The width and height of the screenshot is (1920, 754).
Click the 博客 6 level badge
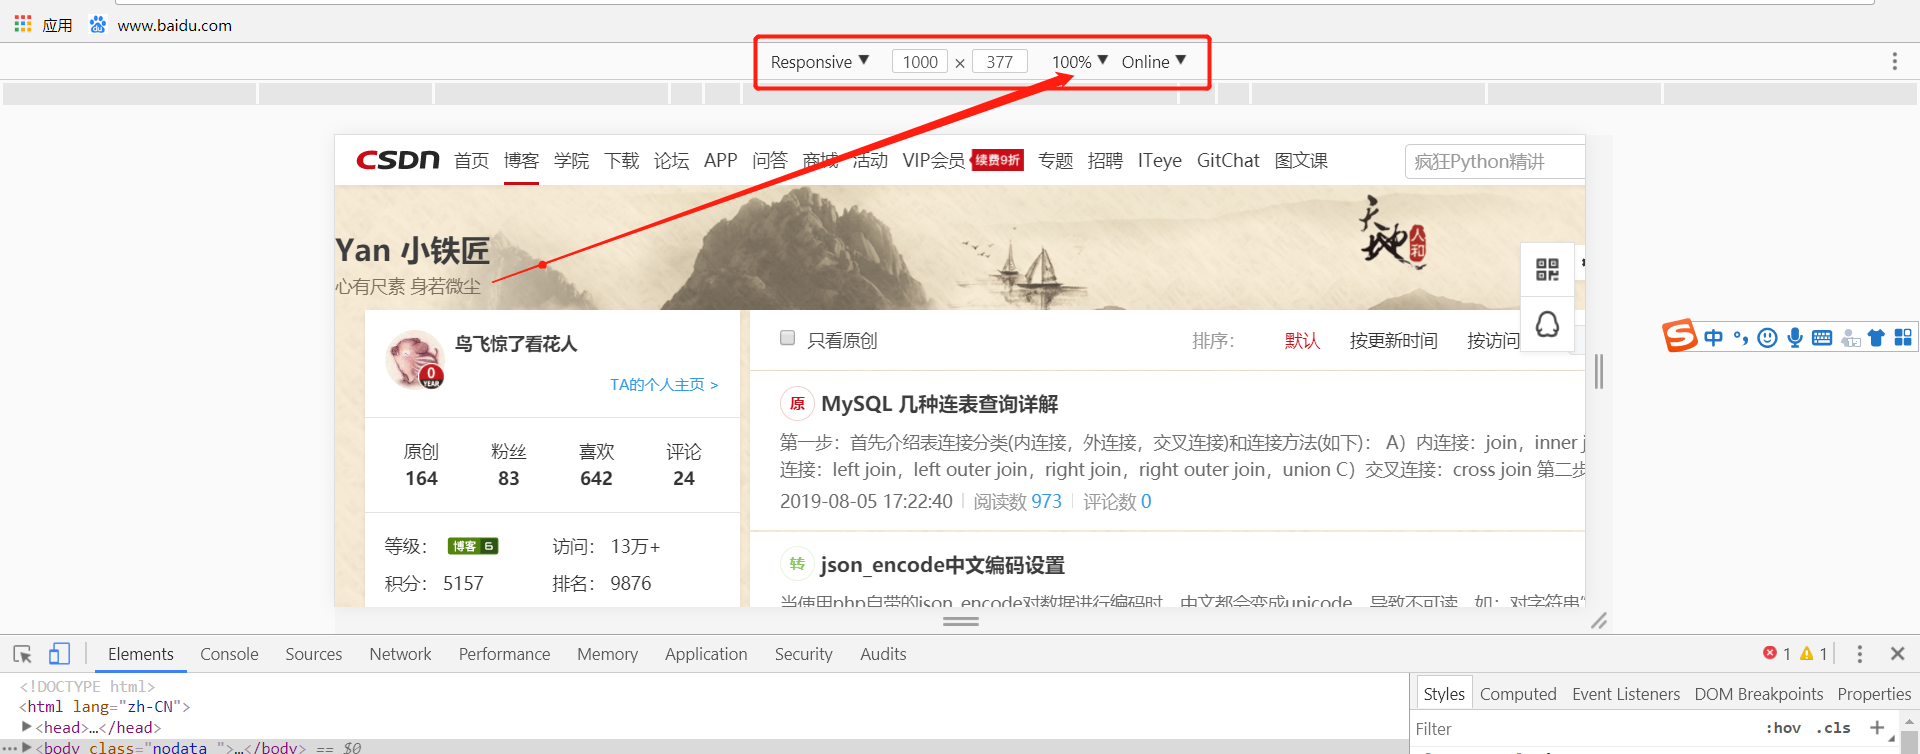point(473,546)
